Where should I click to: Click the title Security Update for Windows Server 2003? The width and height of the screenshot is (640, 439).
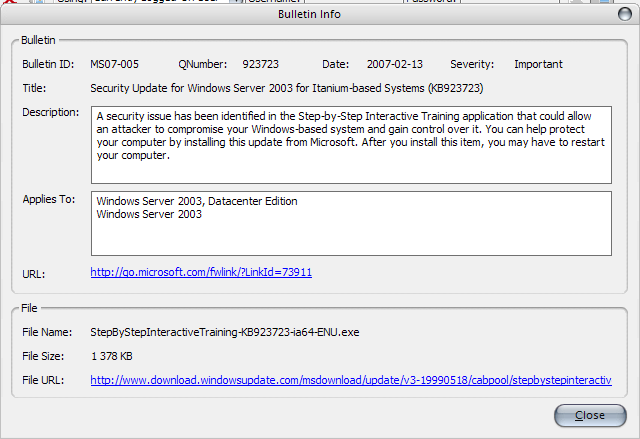(x=287, y=88)
